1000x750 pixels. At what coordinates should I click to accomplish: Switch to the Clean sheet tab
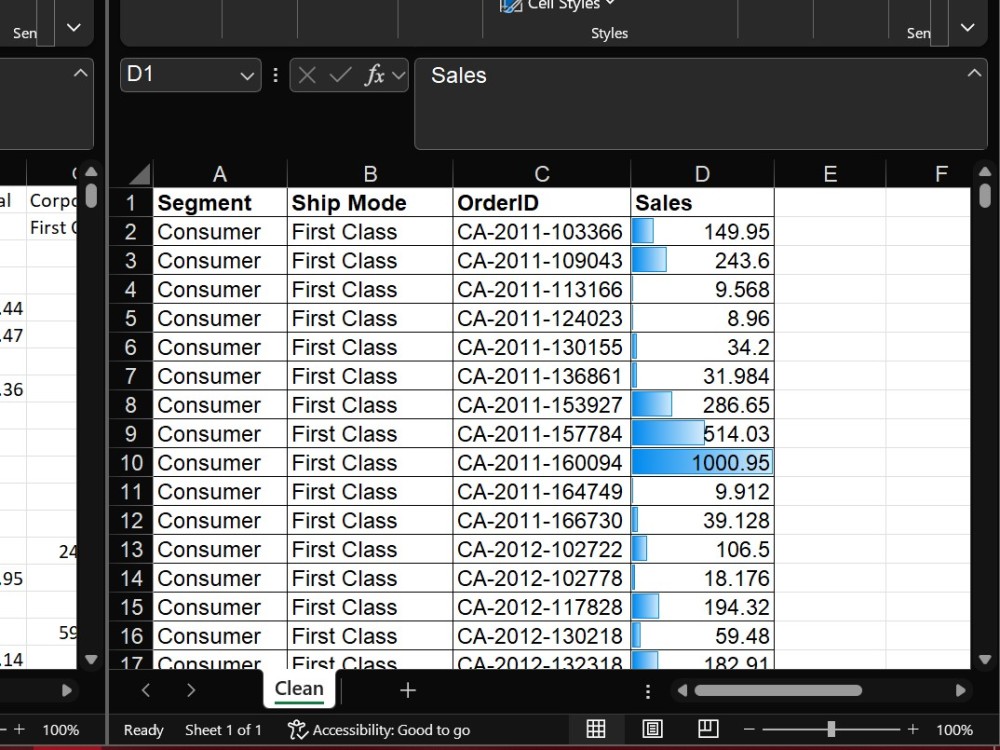click(x=299, y=689)
